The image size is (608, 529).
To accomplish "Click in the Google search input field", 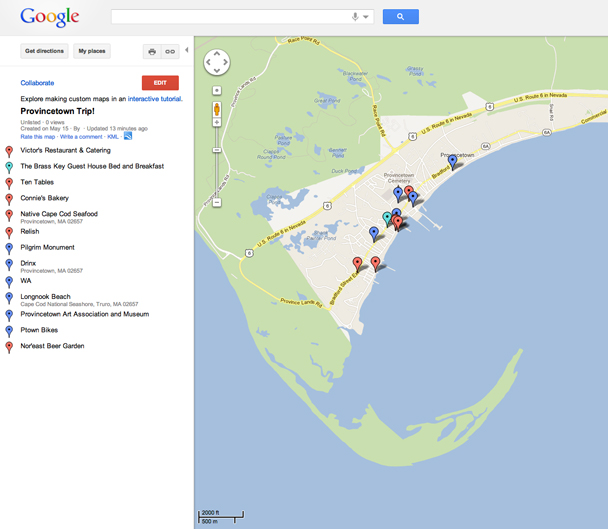I will [230, 17].
